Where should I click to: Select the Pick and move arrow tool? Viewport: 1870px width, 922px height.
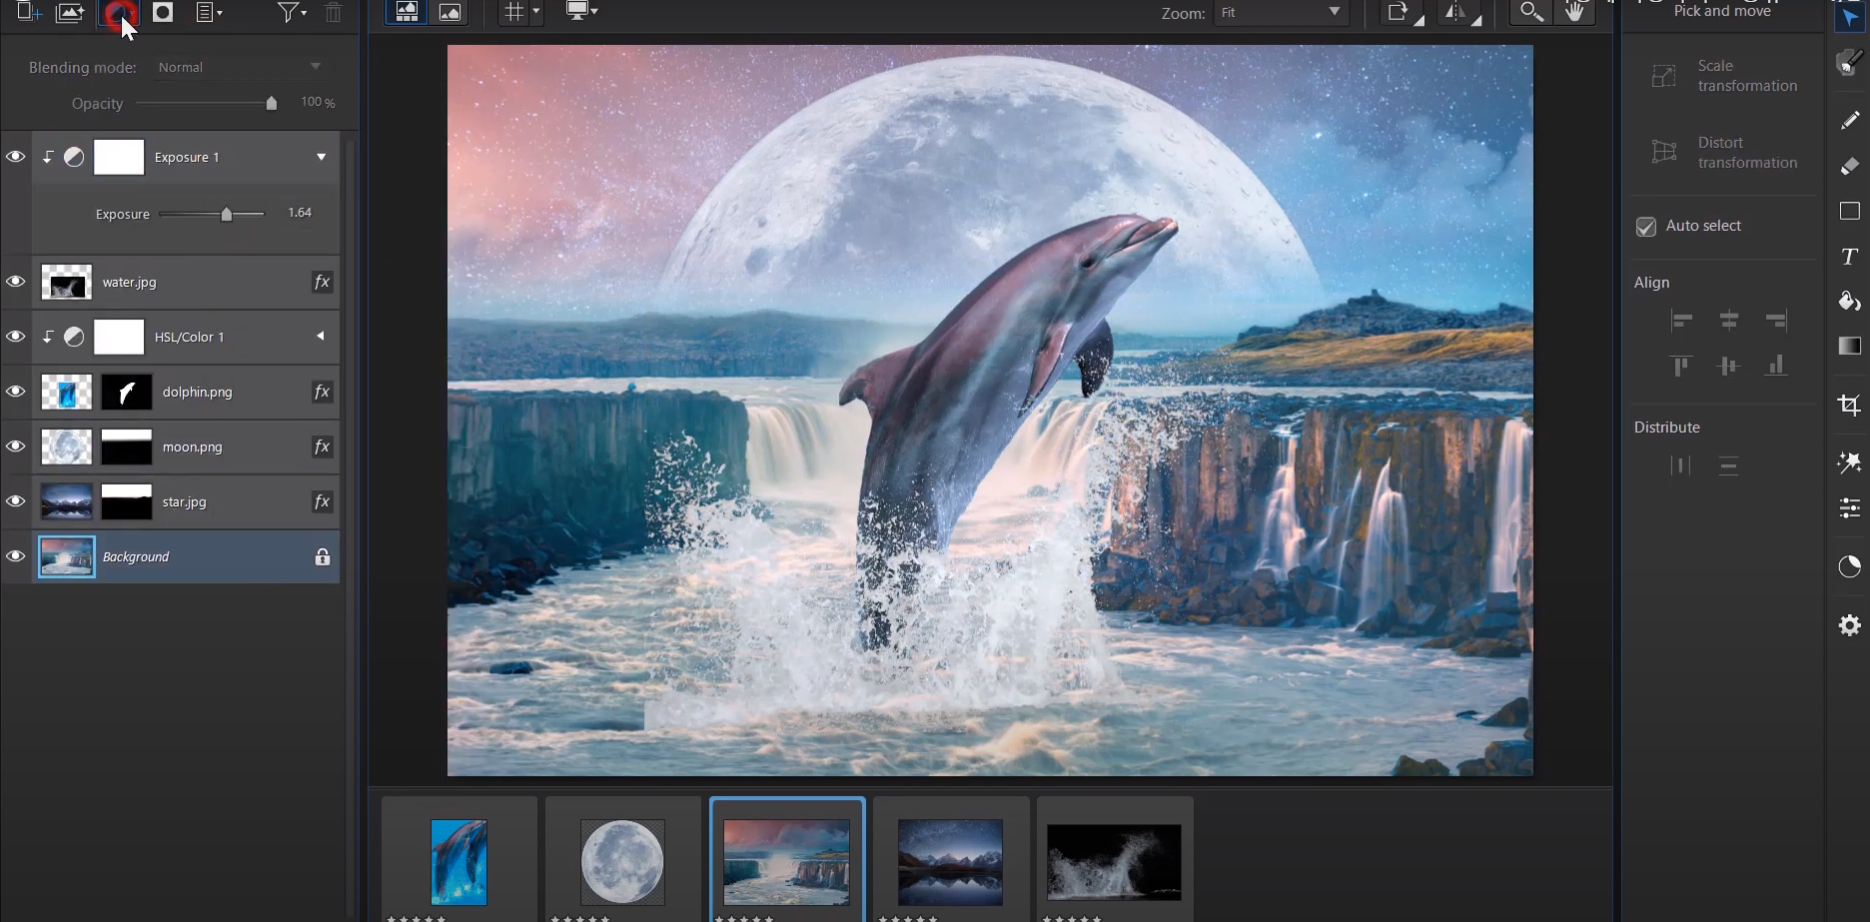tap(1850, 17)
